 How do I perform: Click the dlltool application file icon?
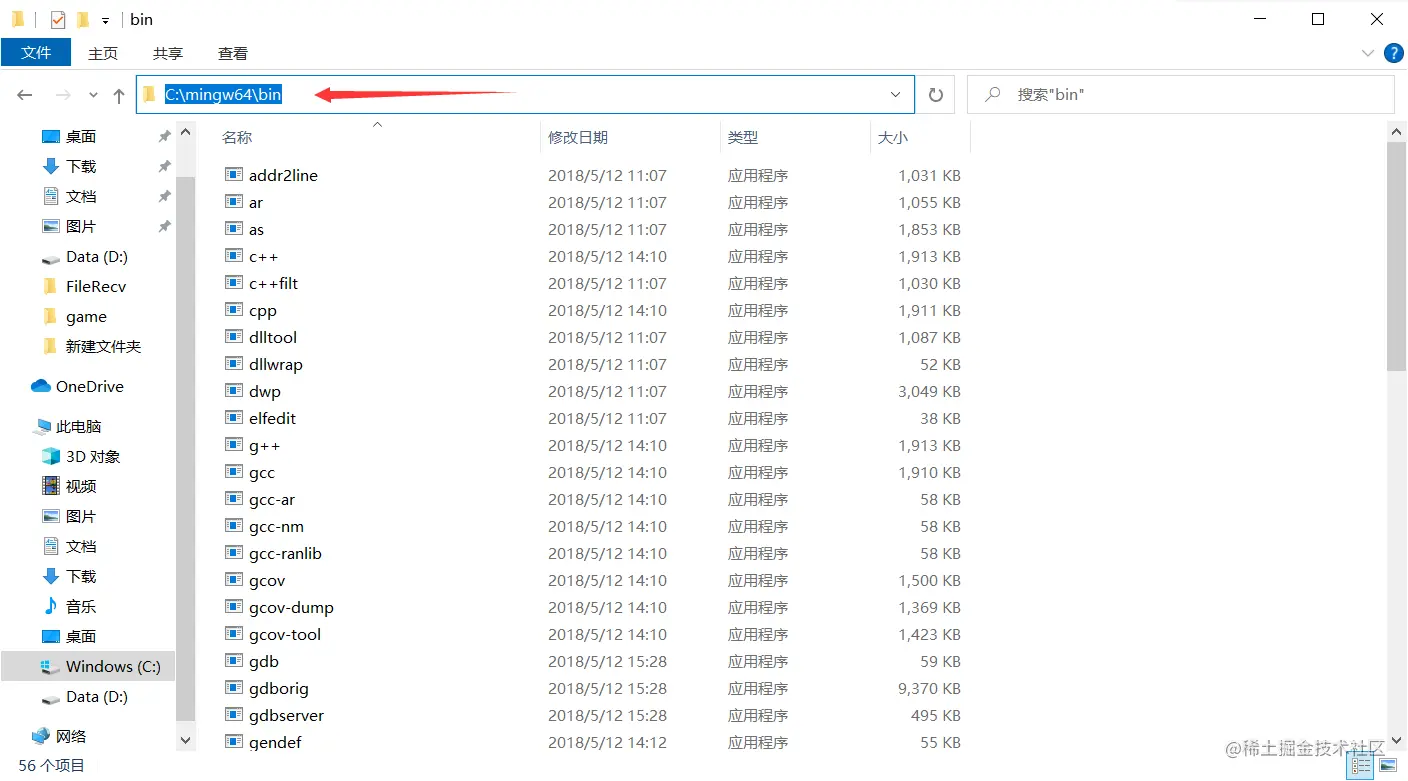click(234, 337)
